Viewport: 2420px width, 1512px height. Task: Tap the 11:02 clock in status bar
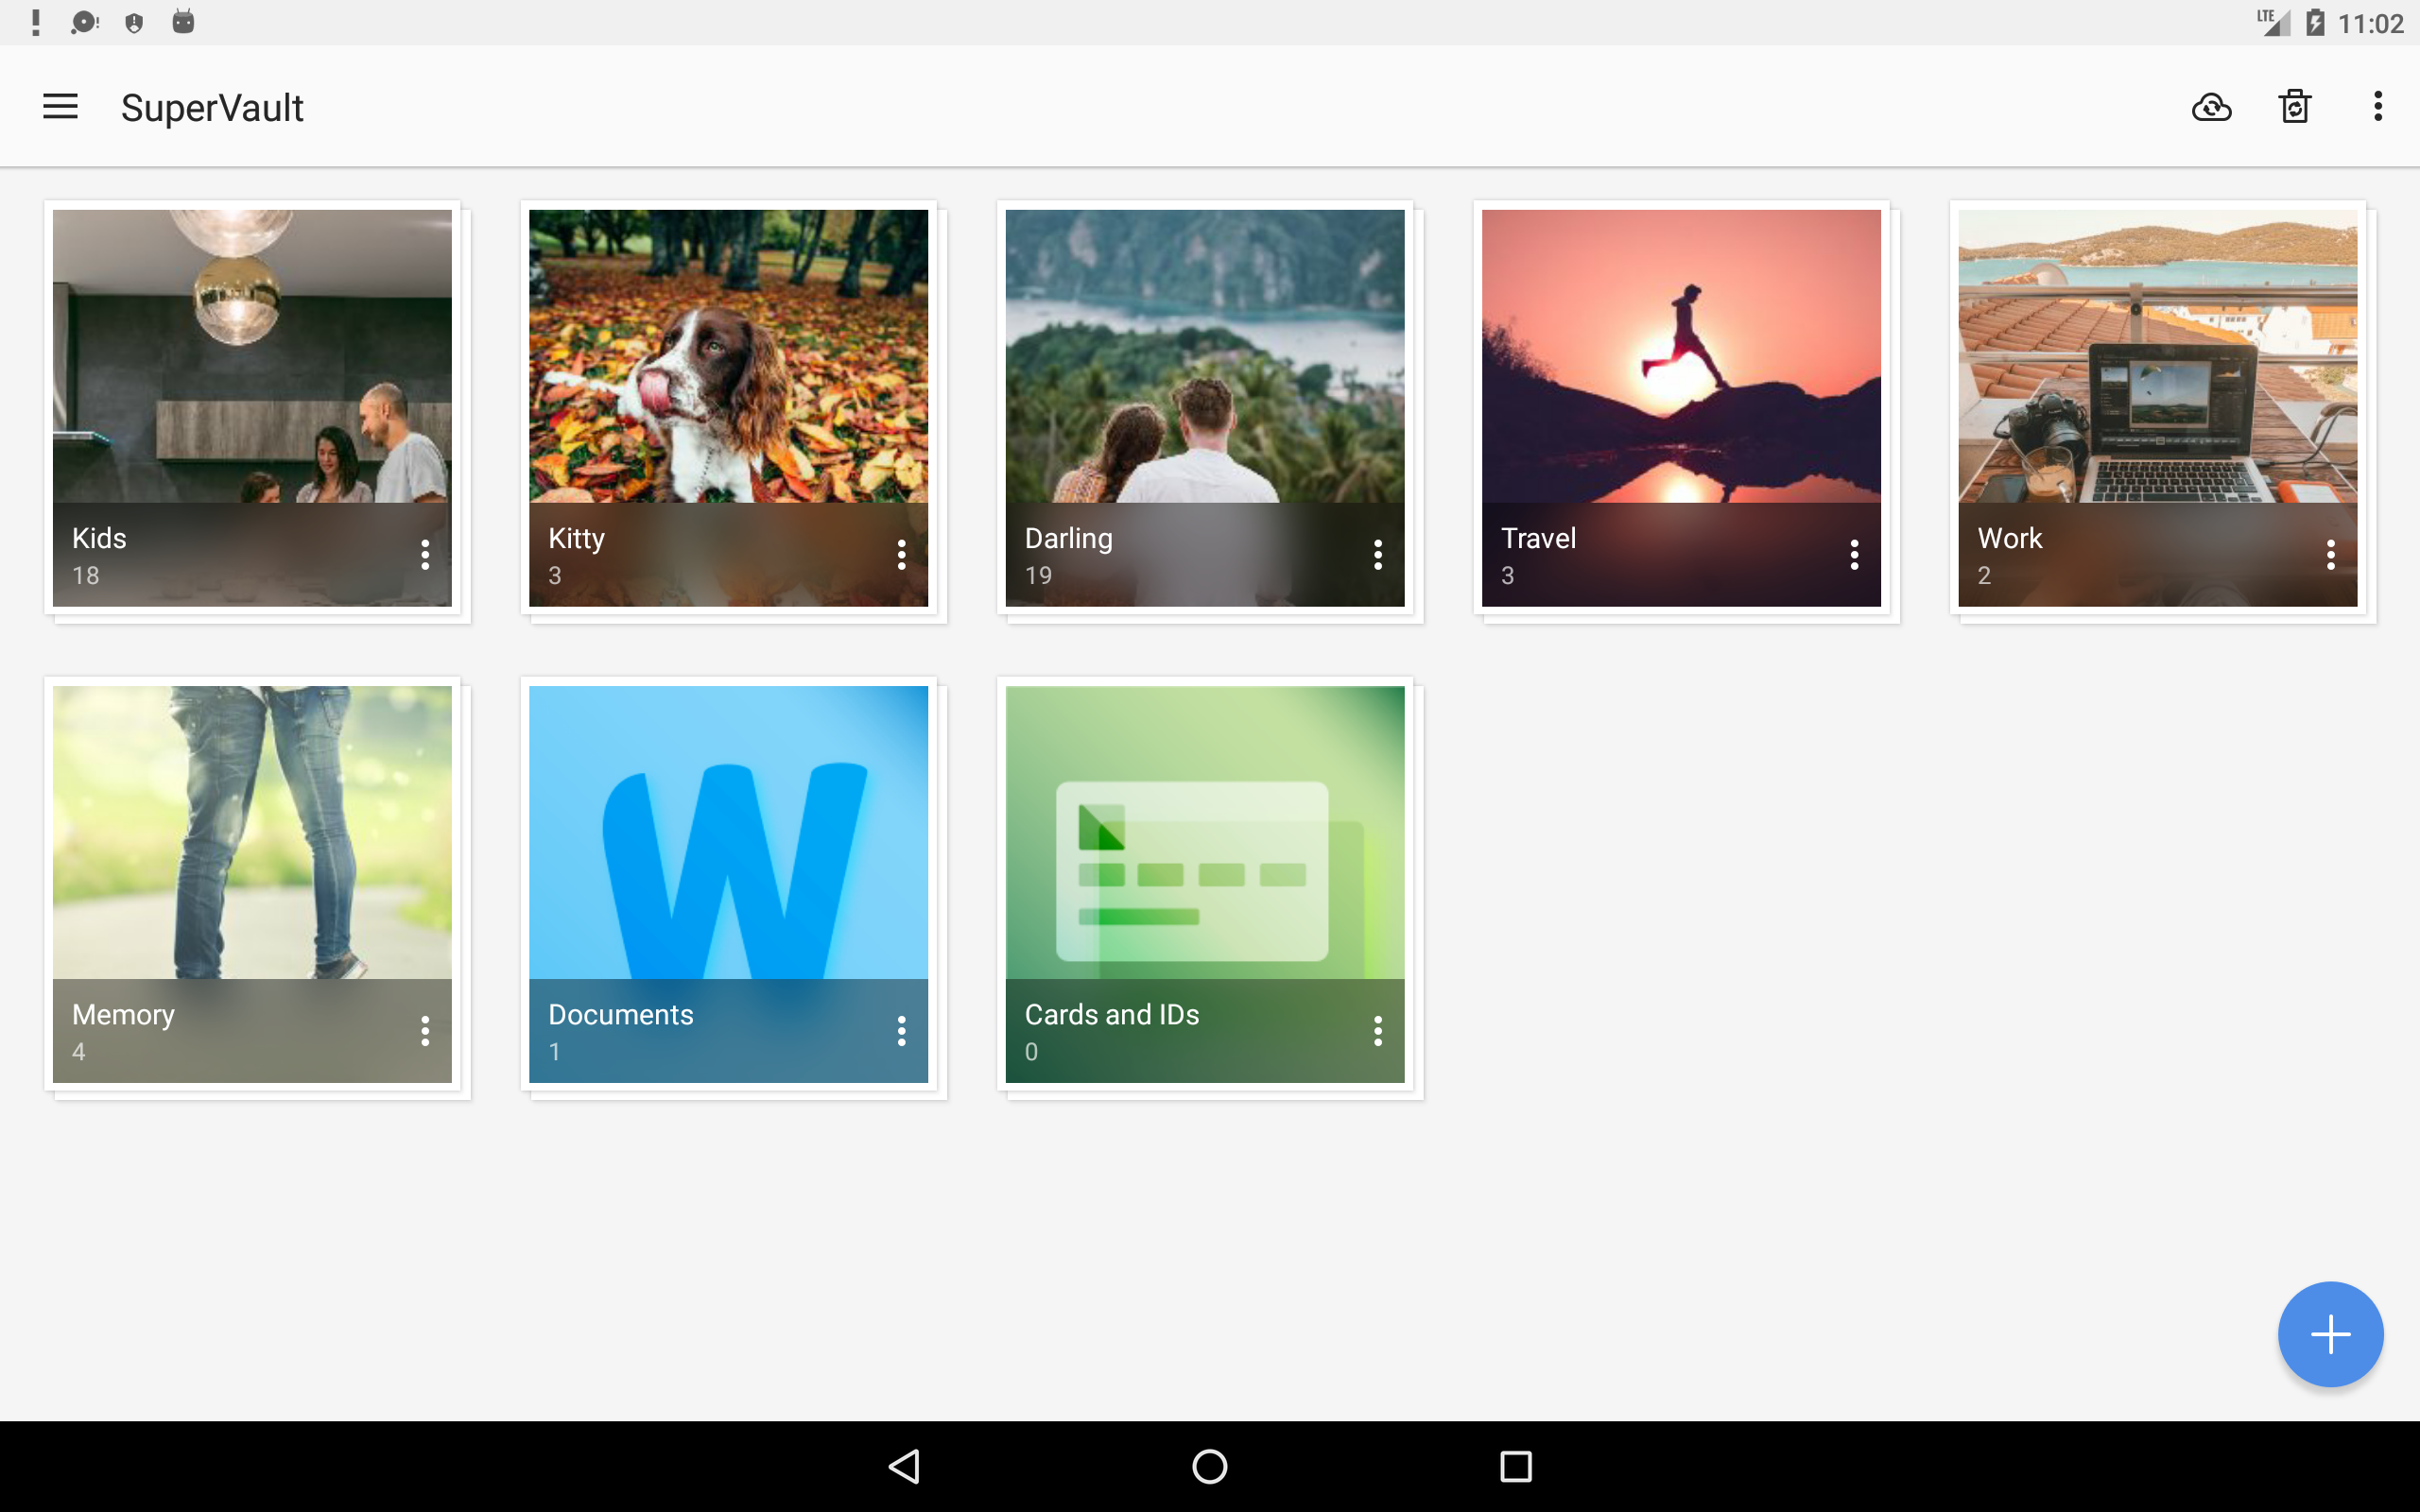point(2370,23)
